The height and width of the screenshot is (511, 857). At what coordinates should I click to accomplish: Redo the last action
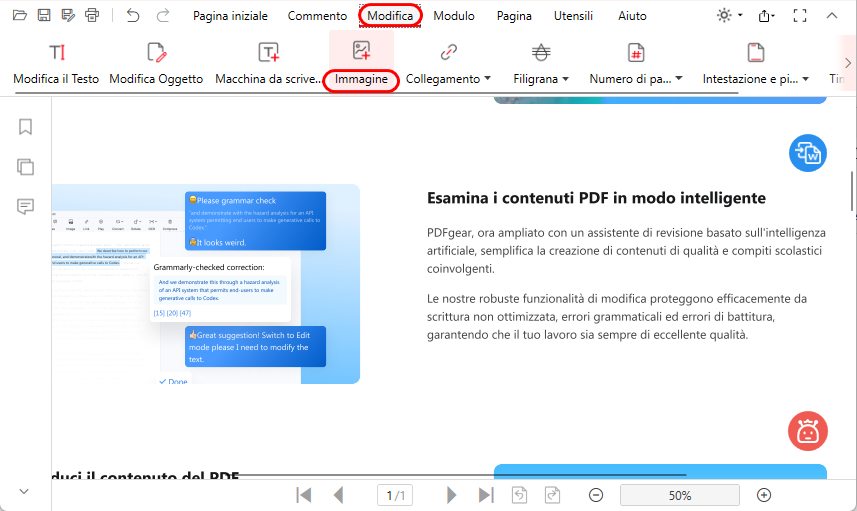click(x=162, y=15)
